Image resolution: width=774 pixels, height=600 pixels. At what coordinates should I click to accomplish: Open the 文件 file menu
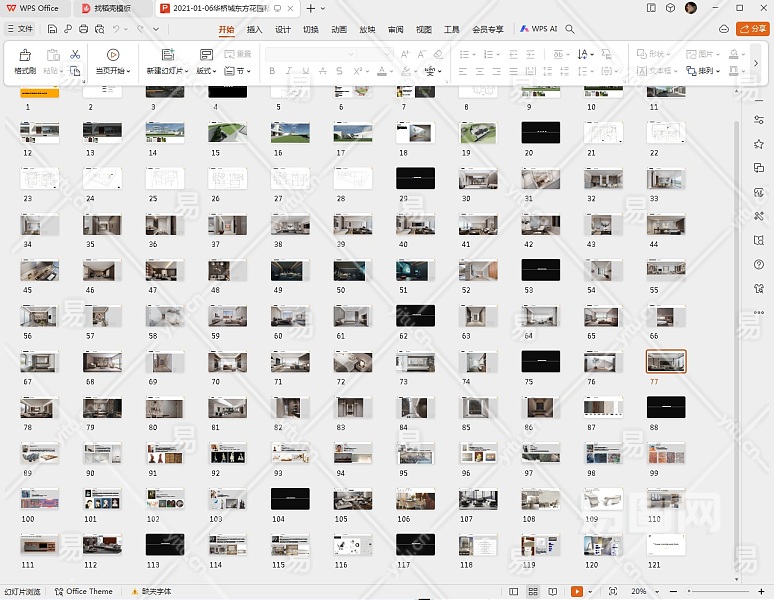pos(20,29)
